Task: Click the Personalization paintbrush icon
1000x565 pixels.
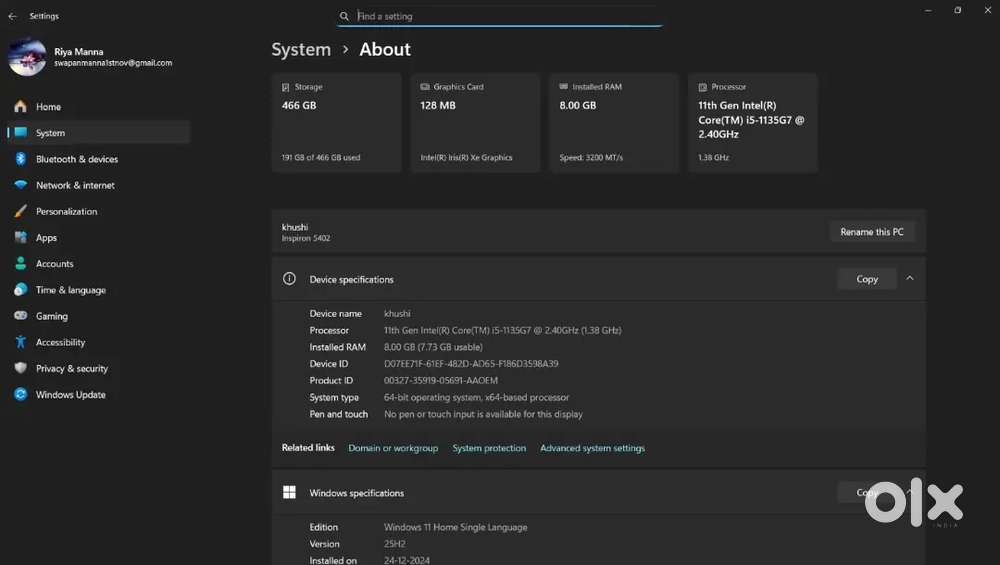Action: (20, 211)
